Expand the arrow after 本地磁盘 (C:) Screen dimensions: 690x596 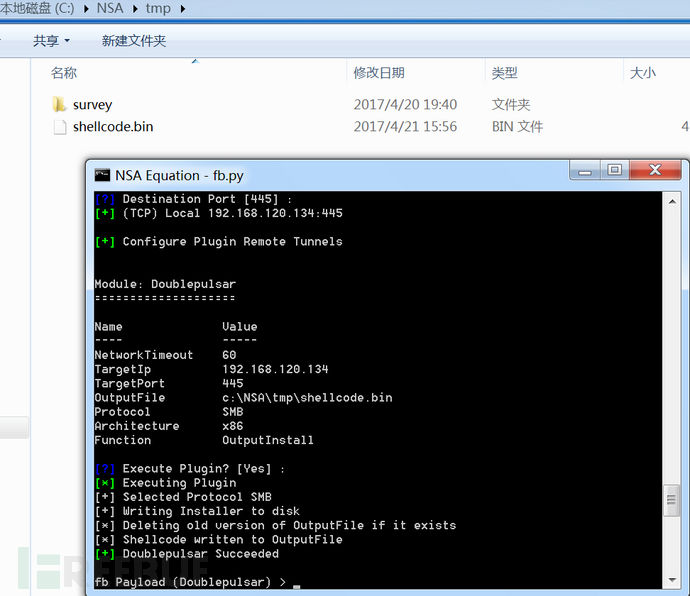click(86, 9)
